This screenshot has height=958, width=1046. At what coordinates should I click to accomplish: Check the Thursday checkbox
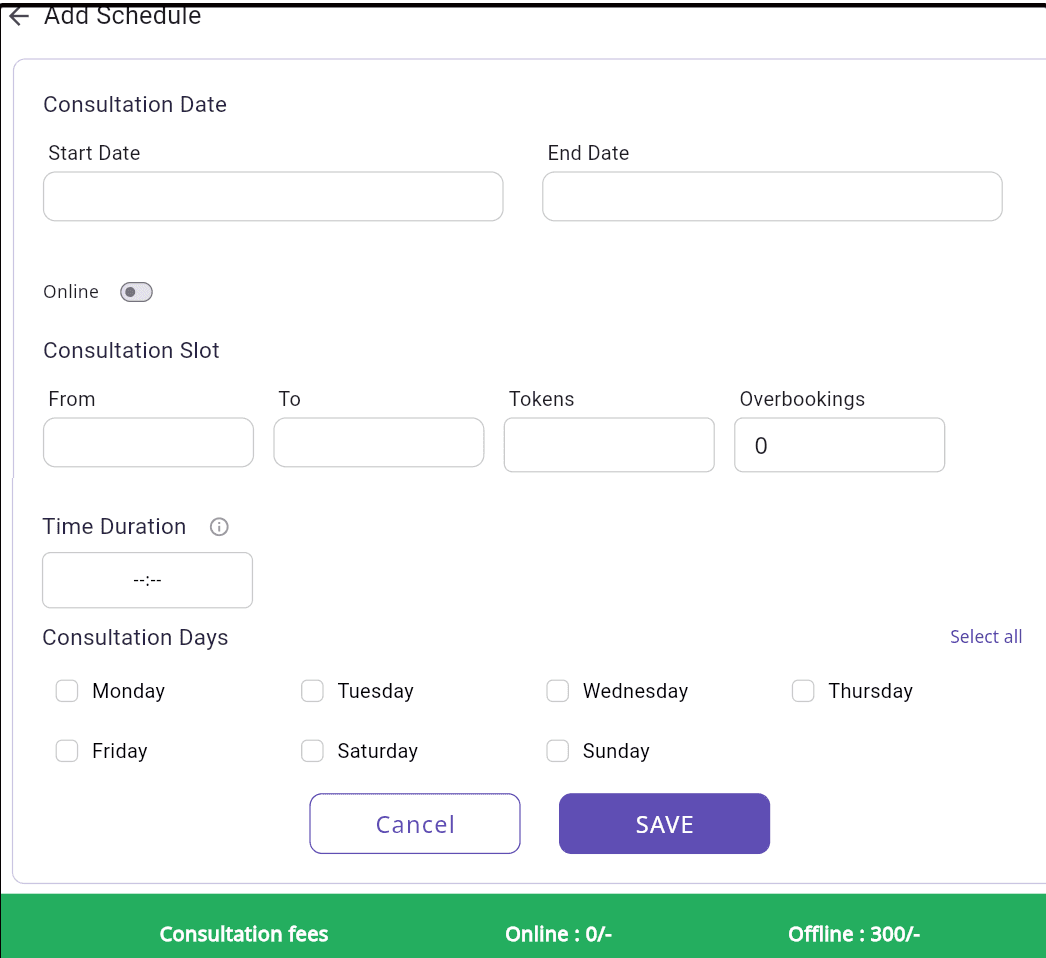point(803,691)
